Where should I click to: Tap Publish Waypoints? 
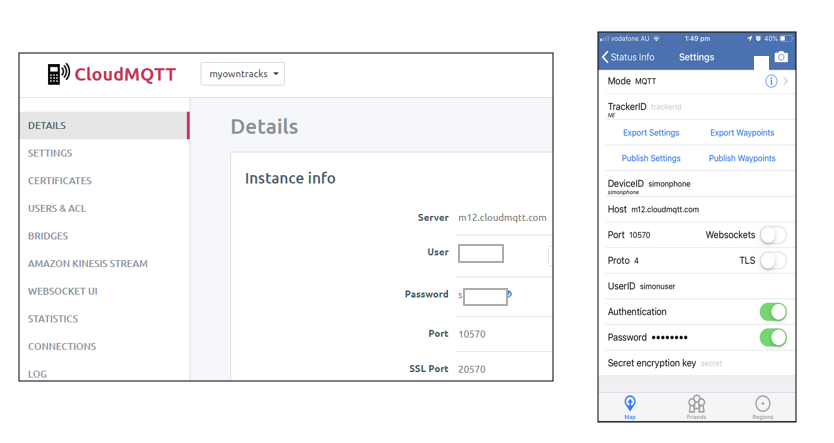click(x=742, y=158)
